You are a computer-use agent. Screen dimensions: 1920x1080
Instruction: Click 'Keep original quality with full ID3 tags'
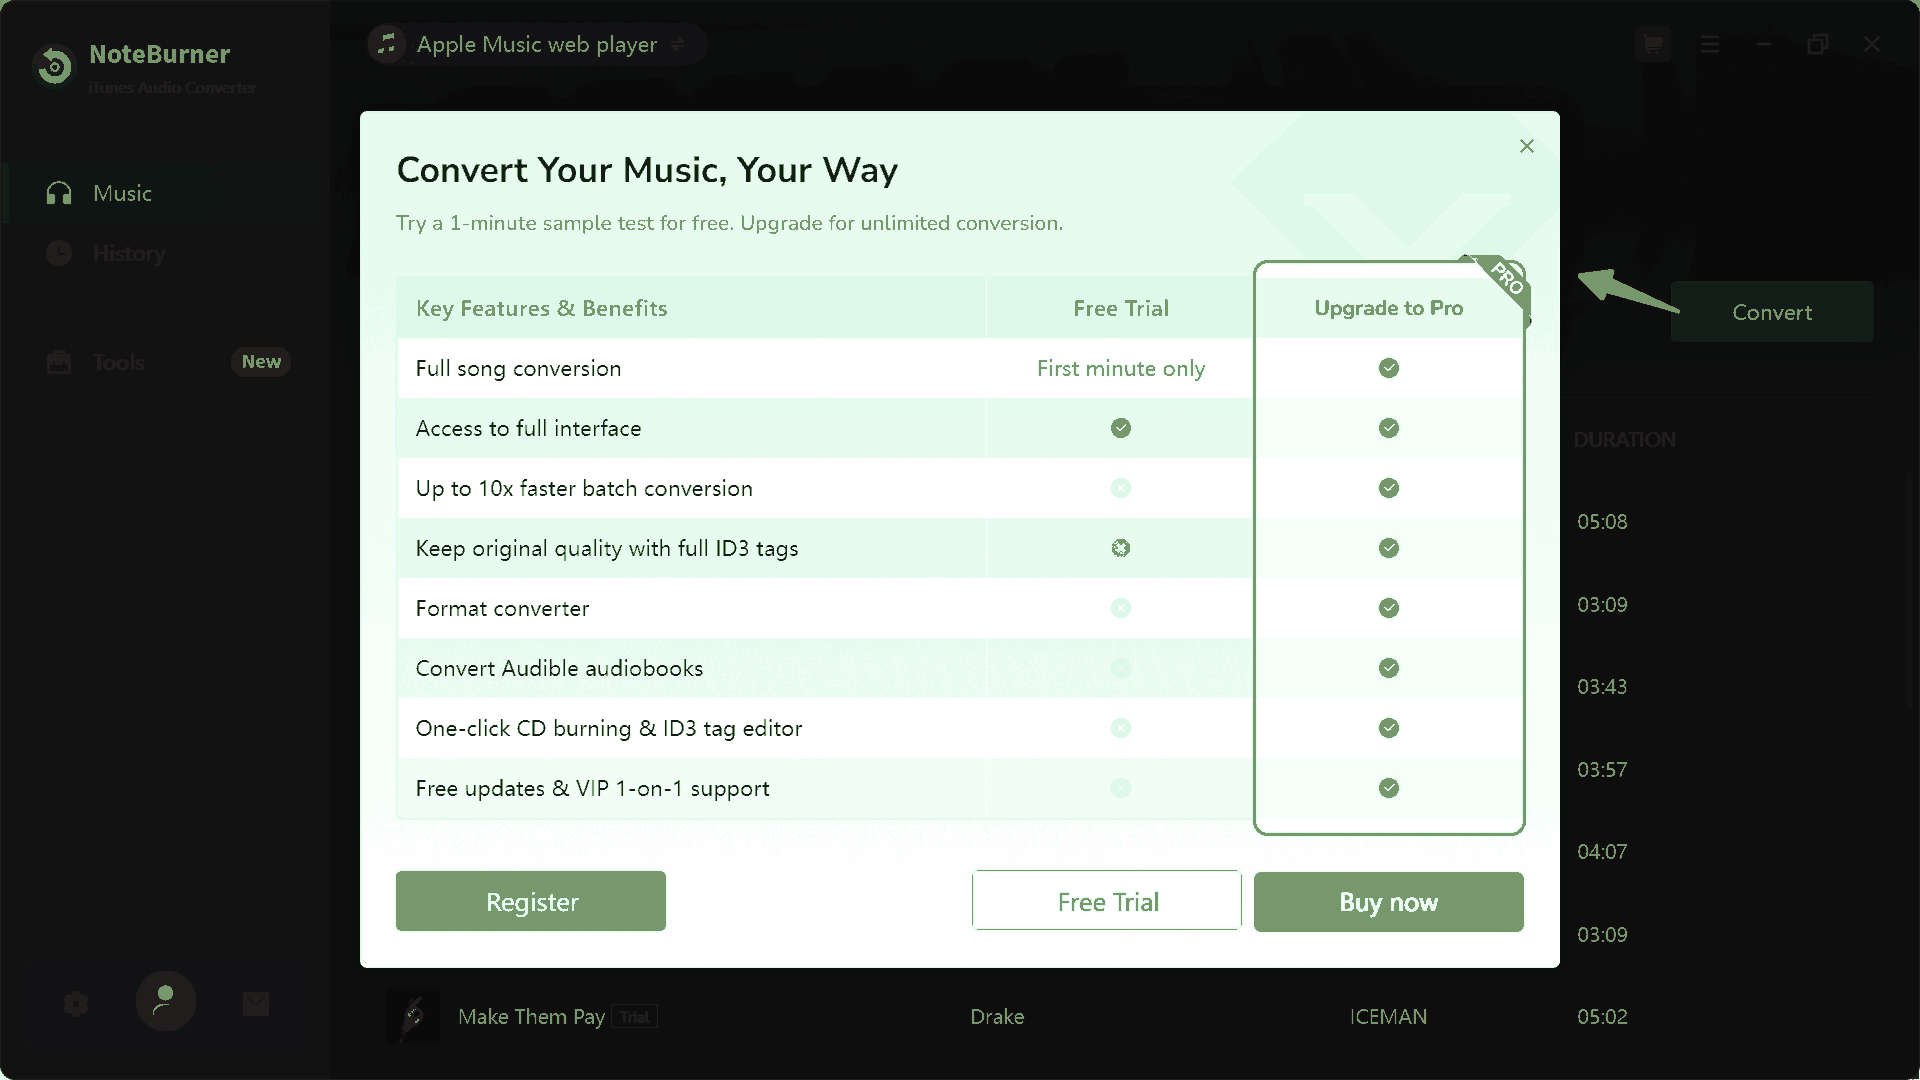(x=606, y=548)
